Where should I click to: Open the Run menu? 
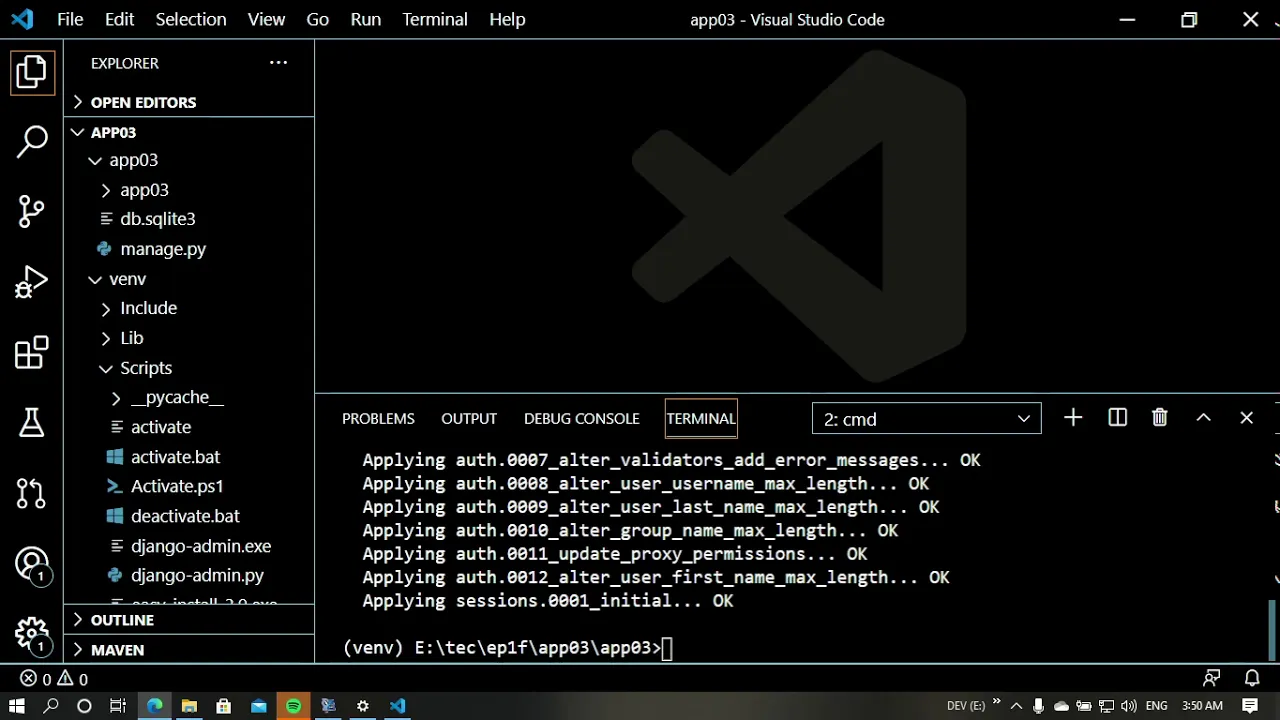tap(366, 19)
